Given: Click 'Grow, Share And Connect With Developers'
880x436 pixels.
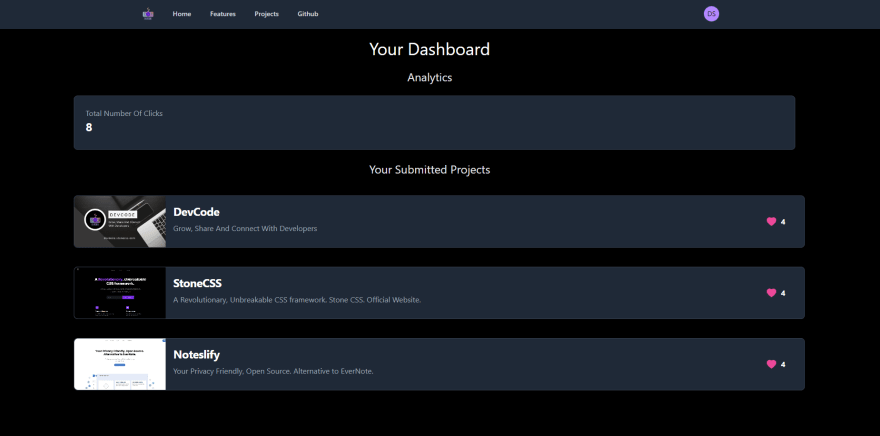Looking at the screenshot, I should pos(245,229).
